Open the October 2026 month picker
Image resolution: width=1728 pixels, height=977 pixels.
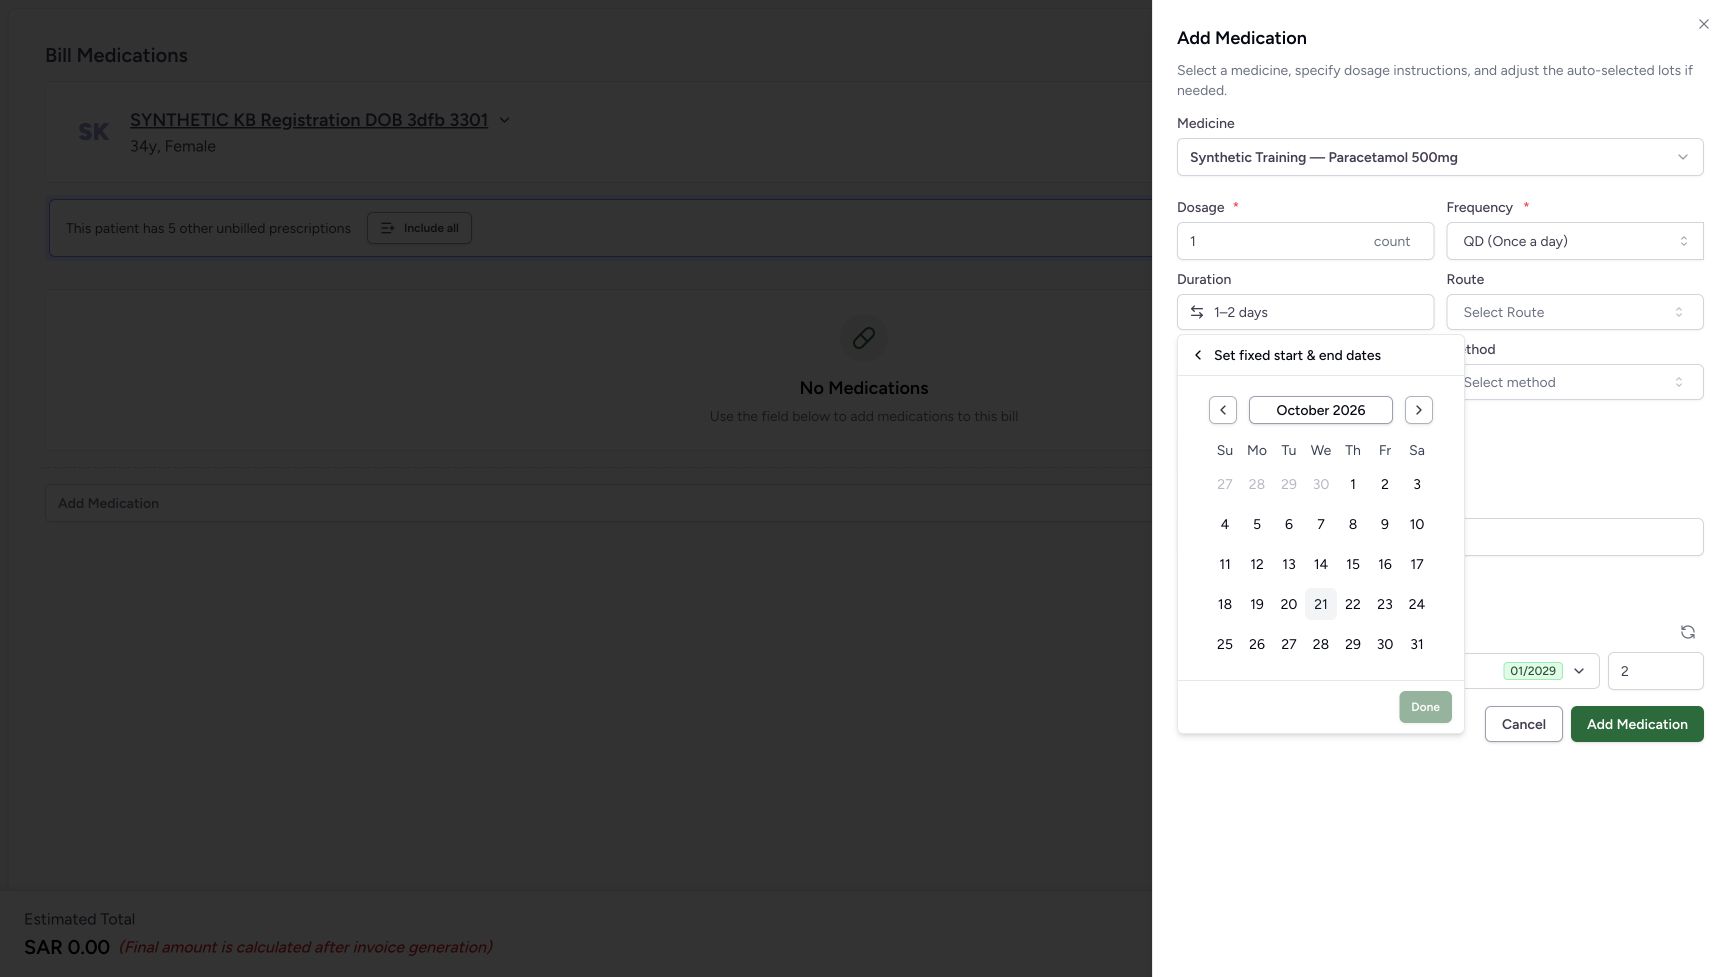[1320, 410]
